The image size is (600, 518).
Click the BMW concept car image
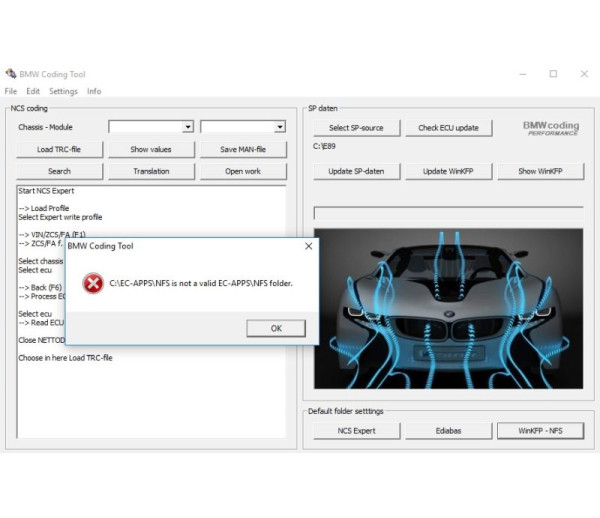coord(448,308)
